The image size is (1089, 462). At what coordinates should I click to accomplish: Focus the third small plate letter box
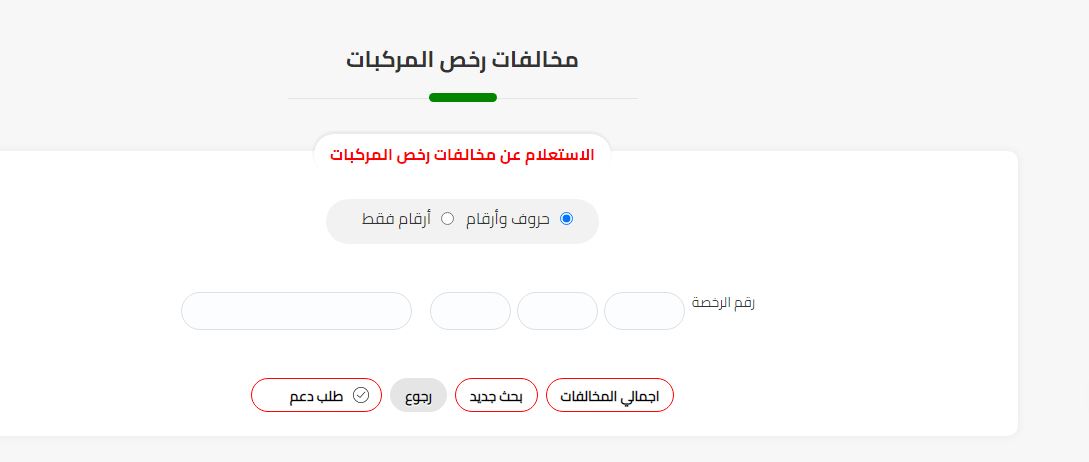[470, 311]
